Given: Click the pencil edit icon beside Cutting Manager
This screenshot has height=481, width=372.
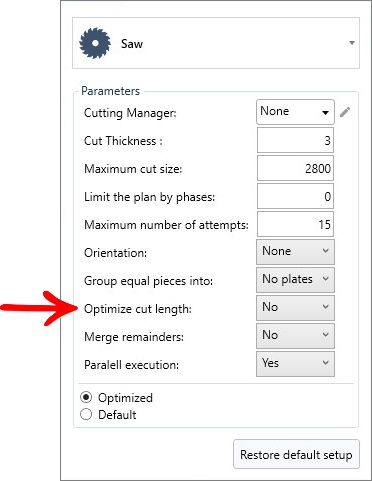Looking at the screenshot, I should click(345, 112).
